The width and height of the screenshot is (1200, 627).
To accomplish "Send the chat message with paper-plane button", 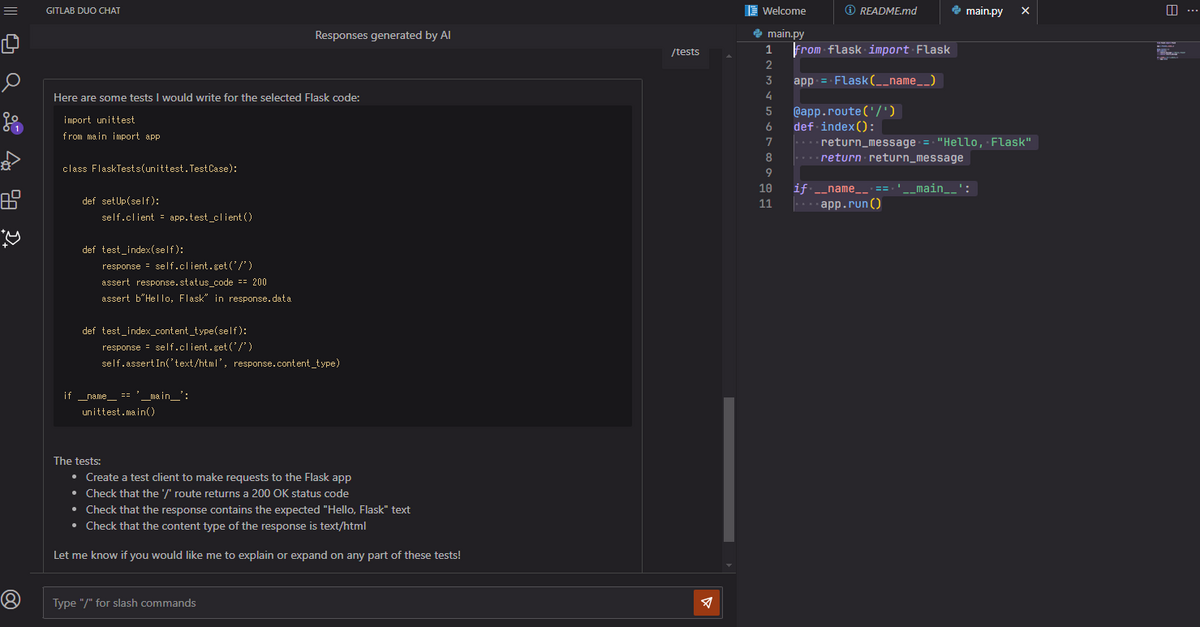I will 706,602.
